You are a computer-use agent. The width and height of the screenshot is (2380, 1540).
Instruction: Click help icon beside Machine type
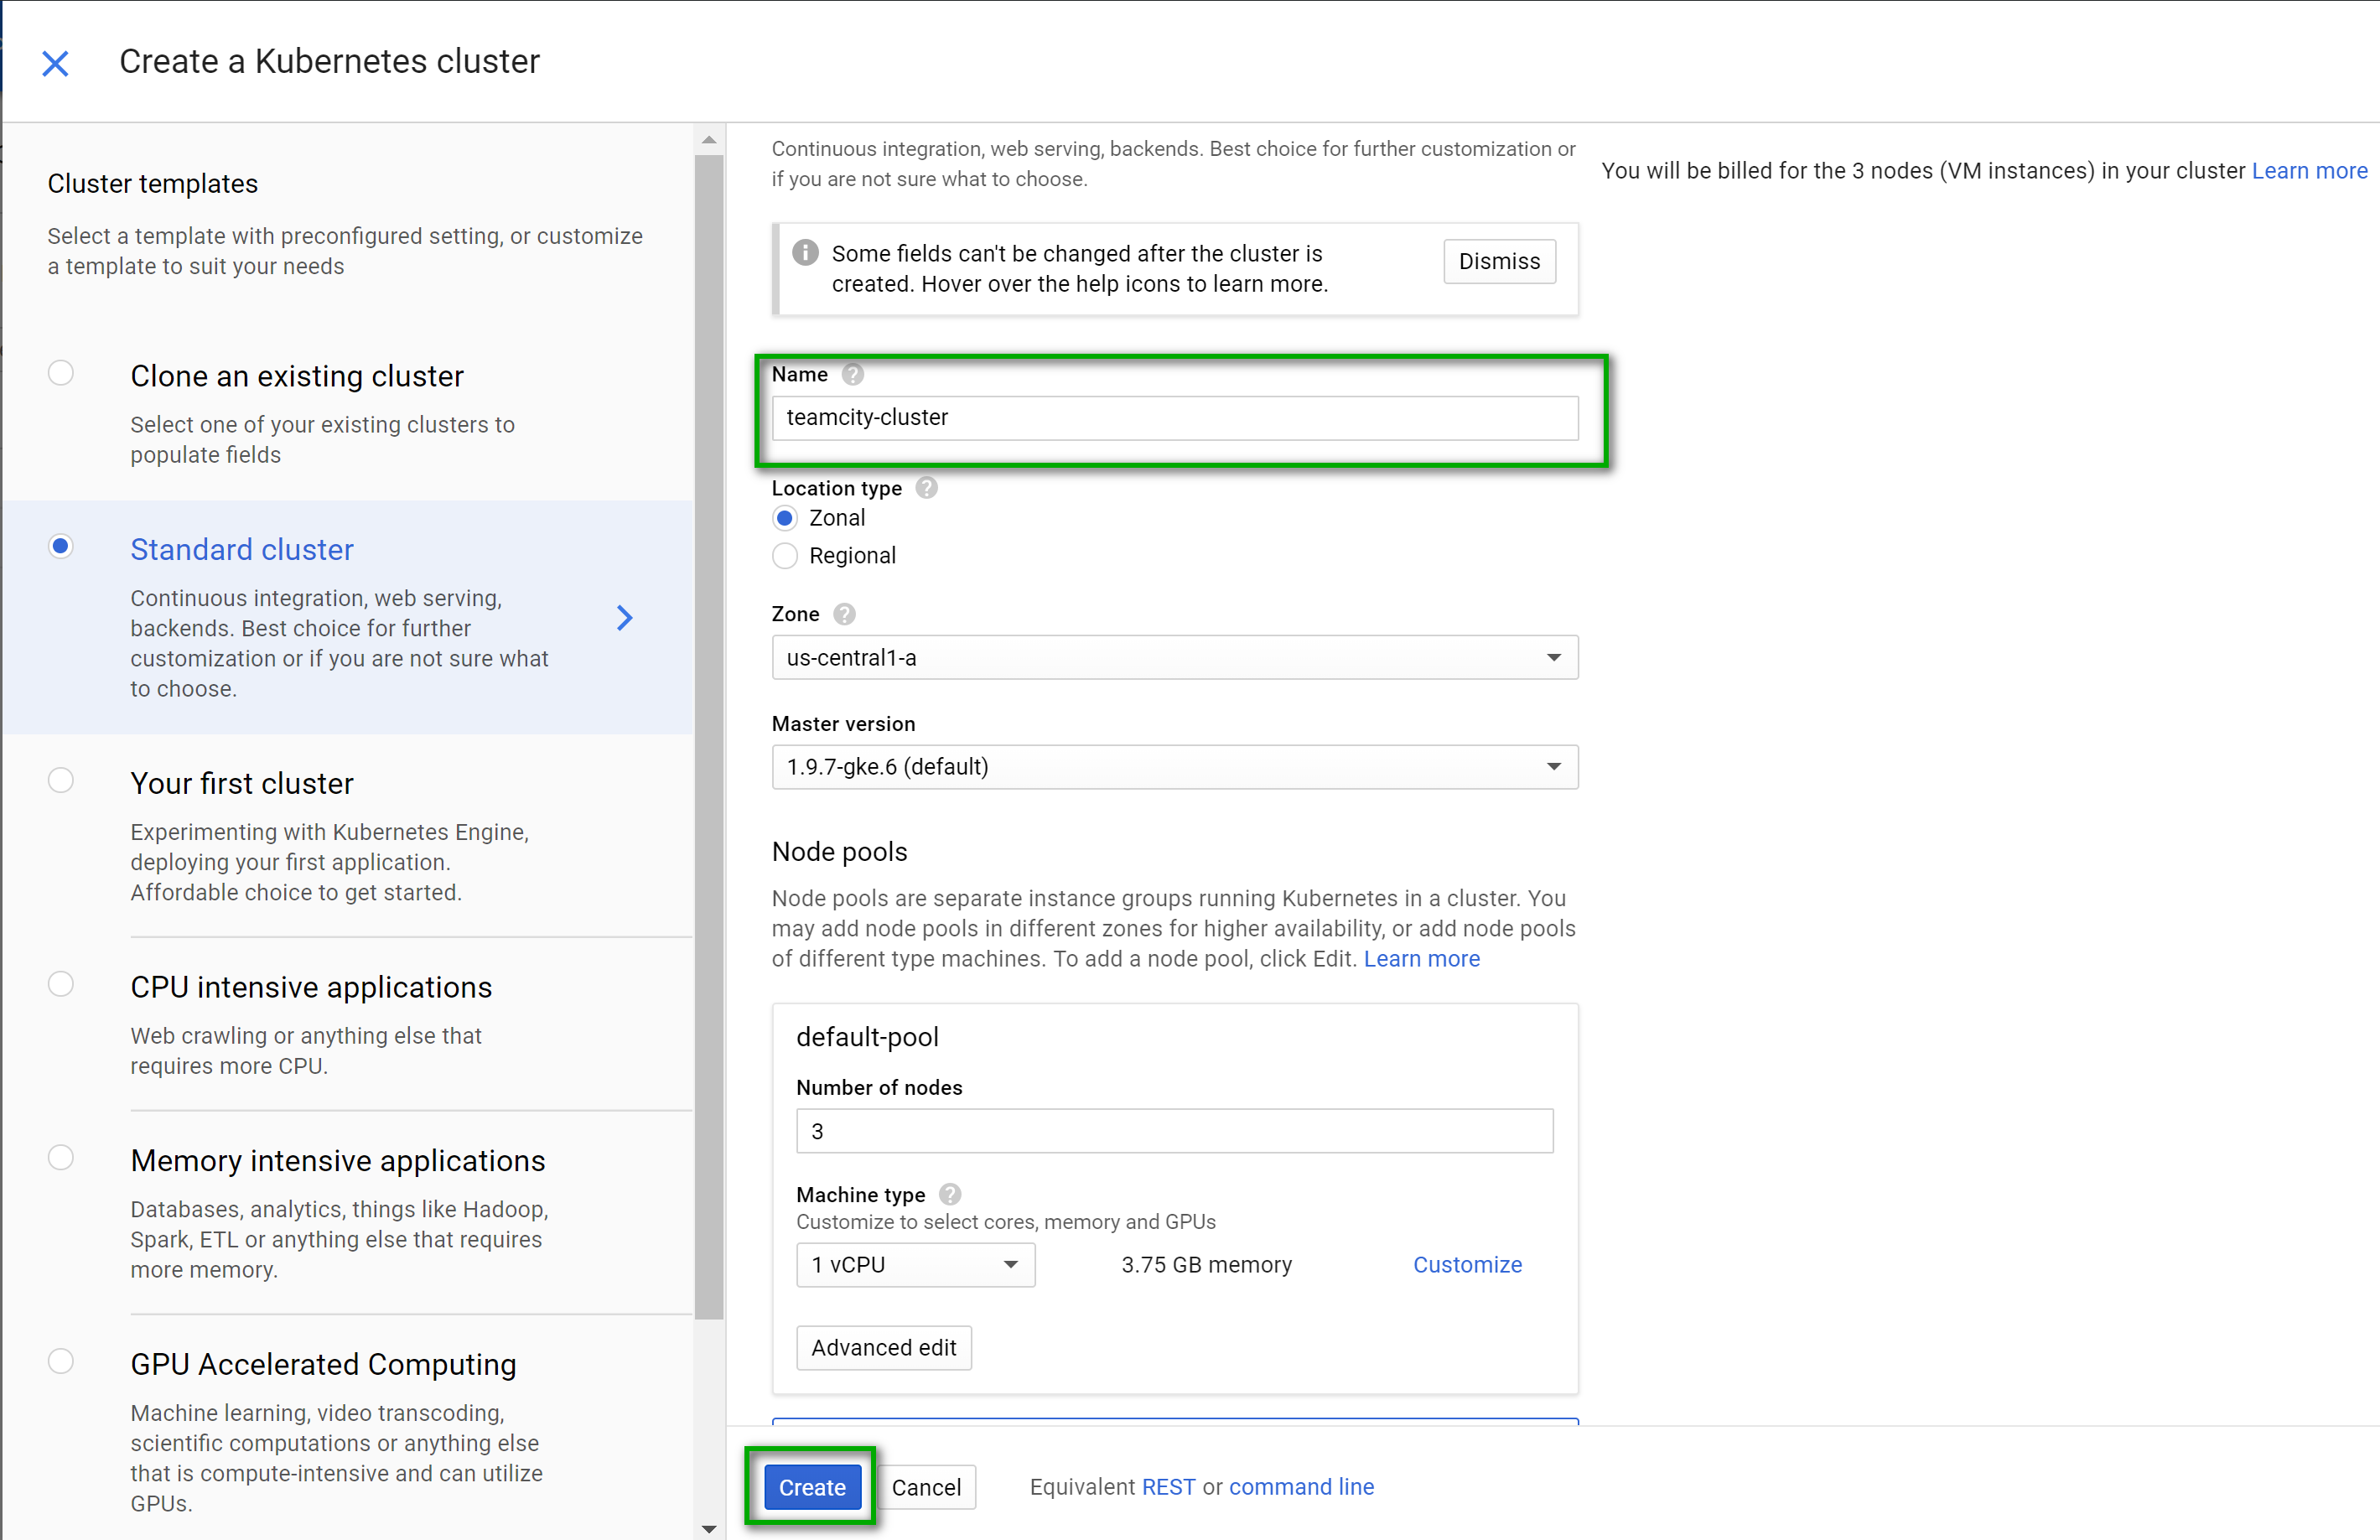(950, 1194)
